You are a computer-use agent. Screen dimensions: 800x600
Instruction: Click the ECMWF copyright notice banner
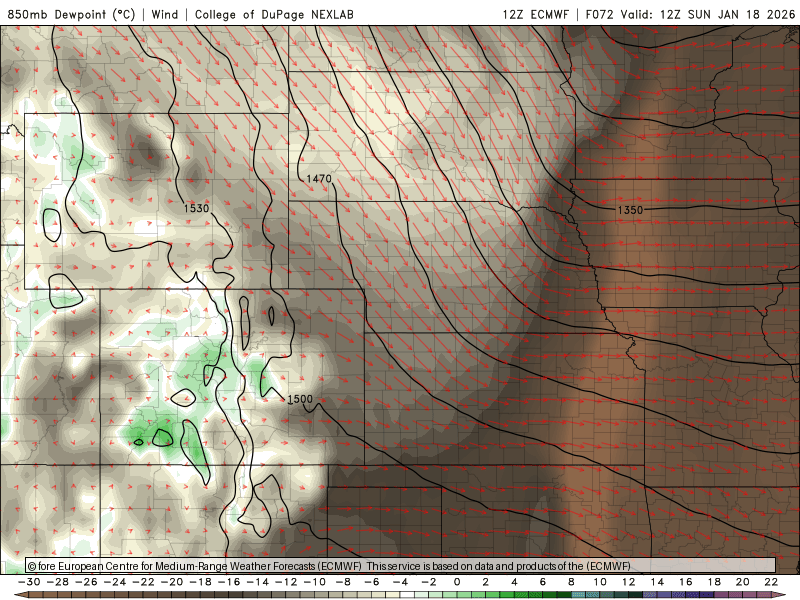pos(401,566)
